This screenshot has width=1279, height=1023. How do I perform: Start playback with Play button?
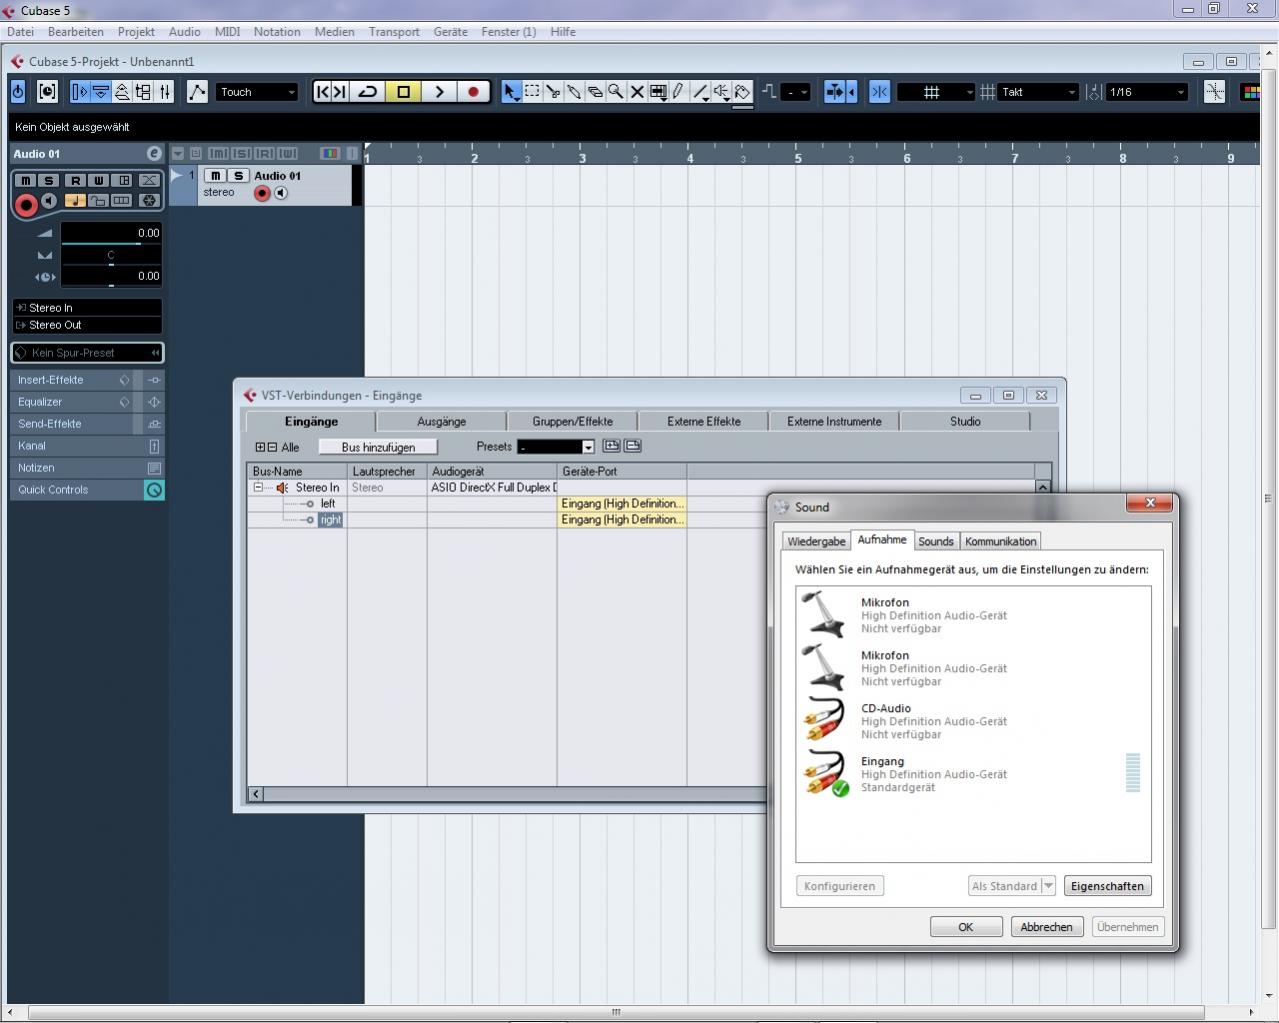coord(439,92)
